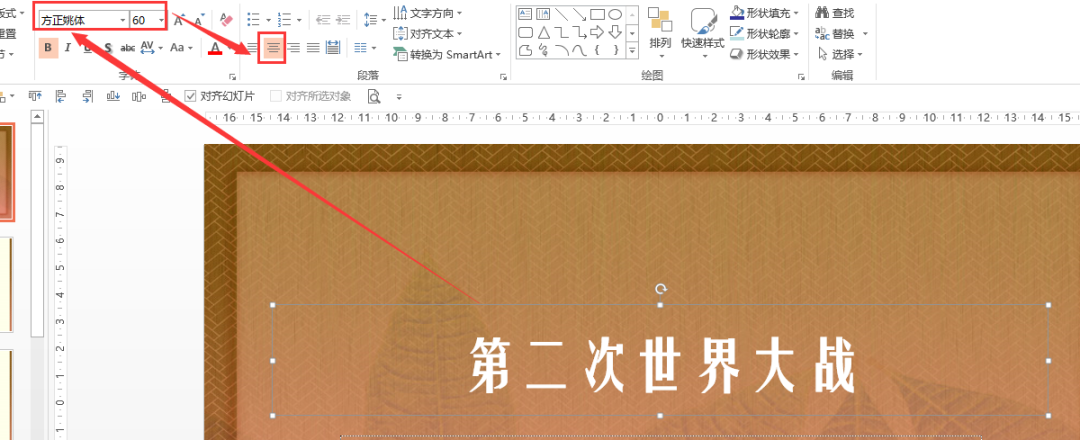
Task: Insert horizontal text box shape
Action: point(525,14)
